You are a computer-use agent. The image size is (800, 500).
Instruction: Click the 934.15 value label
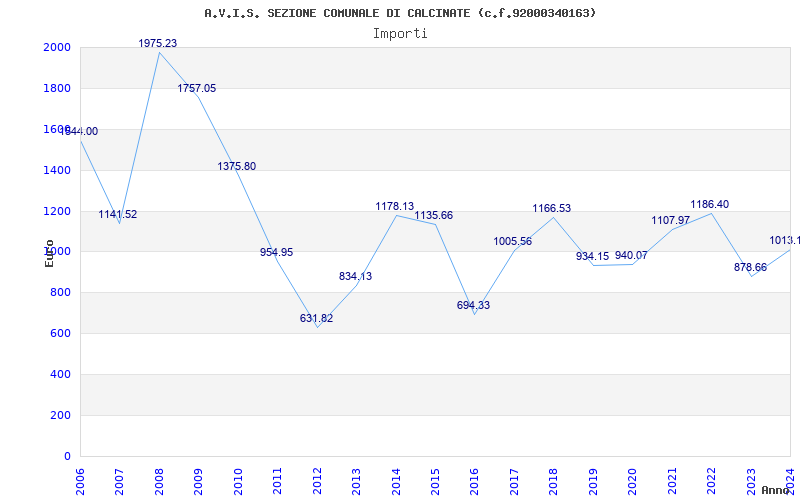click(592, 256)
